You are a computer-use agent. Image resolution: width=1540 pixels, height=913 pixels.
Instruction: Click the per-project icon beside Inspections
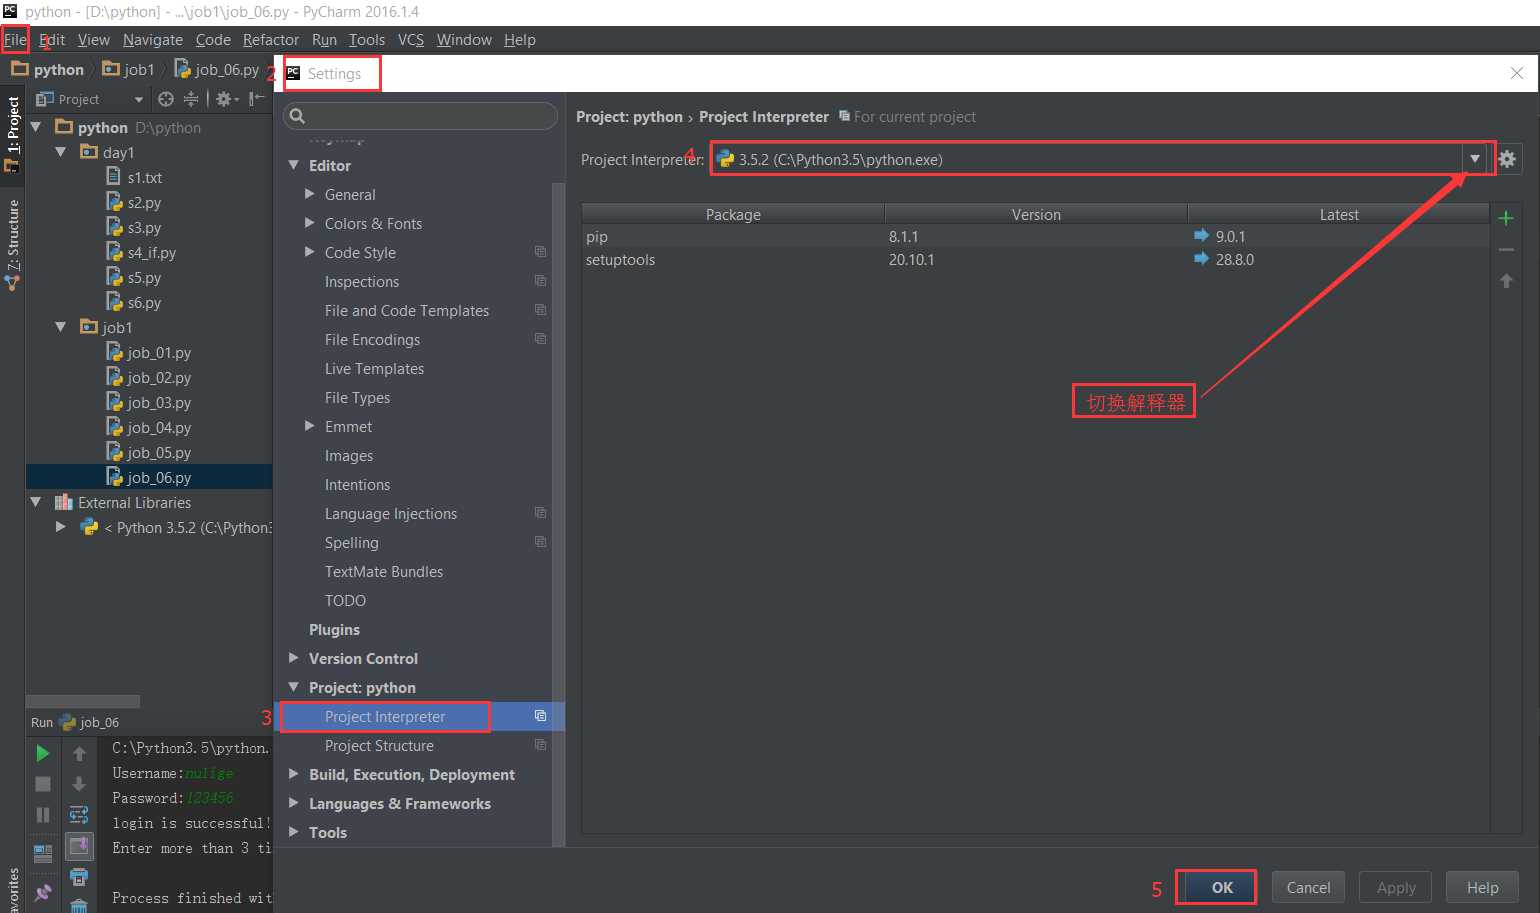[540, 281]
